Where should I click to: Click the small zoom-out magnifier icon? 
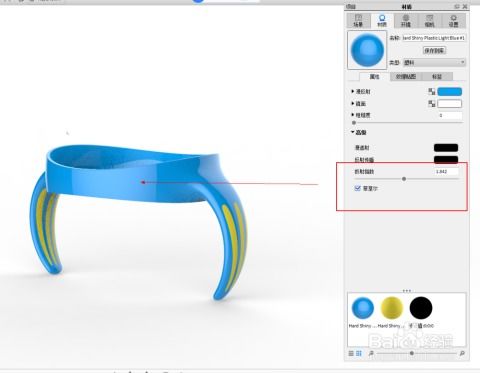371,353
